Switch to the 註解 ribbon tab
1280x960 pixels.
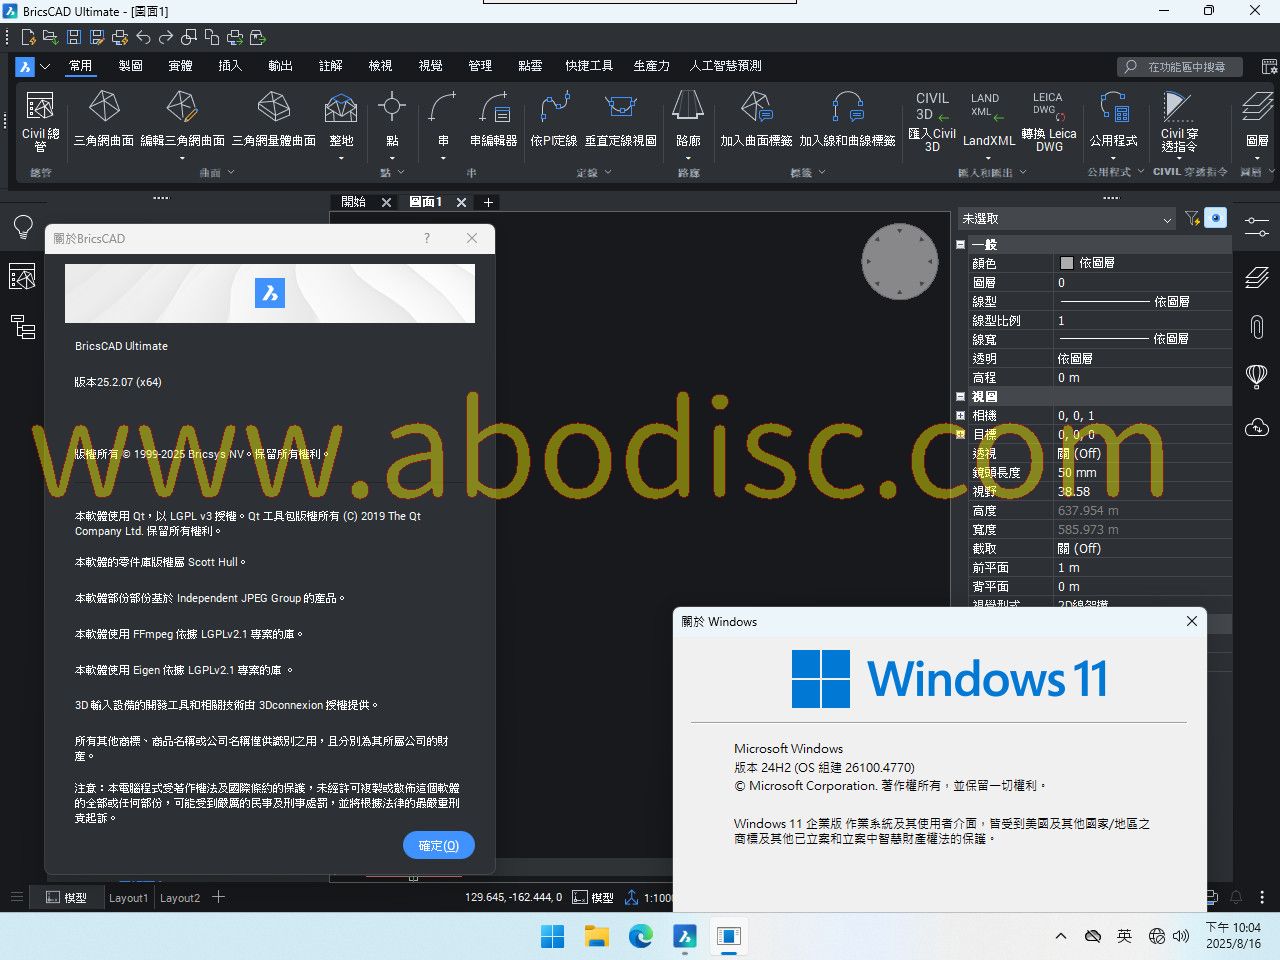coord(330,66)
